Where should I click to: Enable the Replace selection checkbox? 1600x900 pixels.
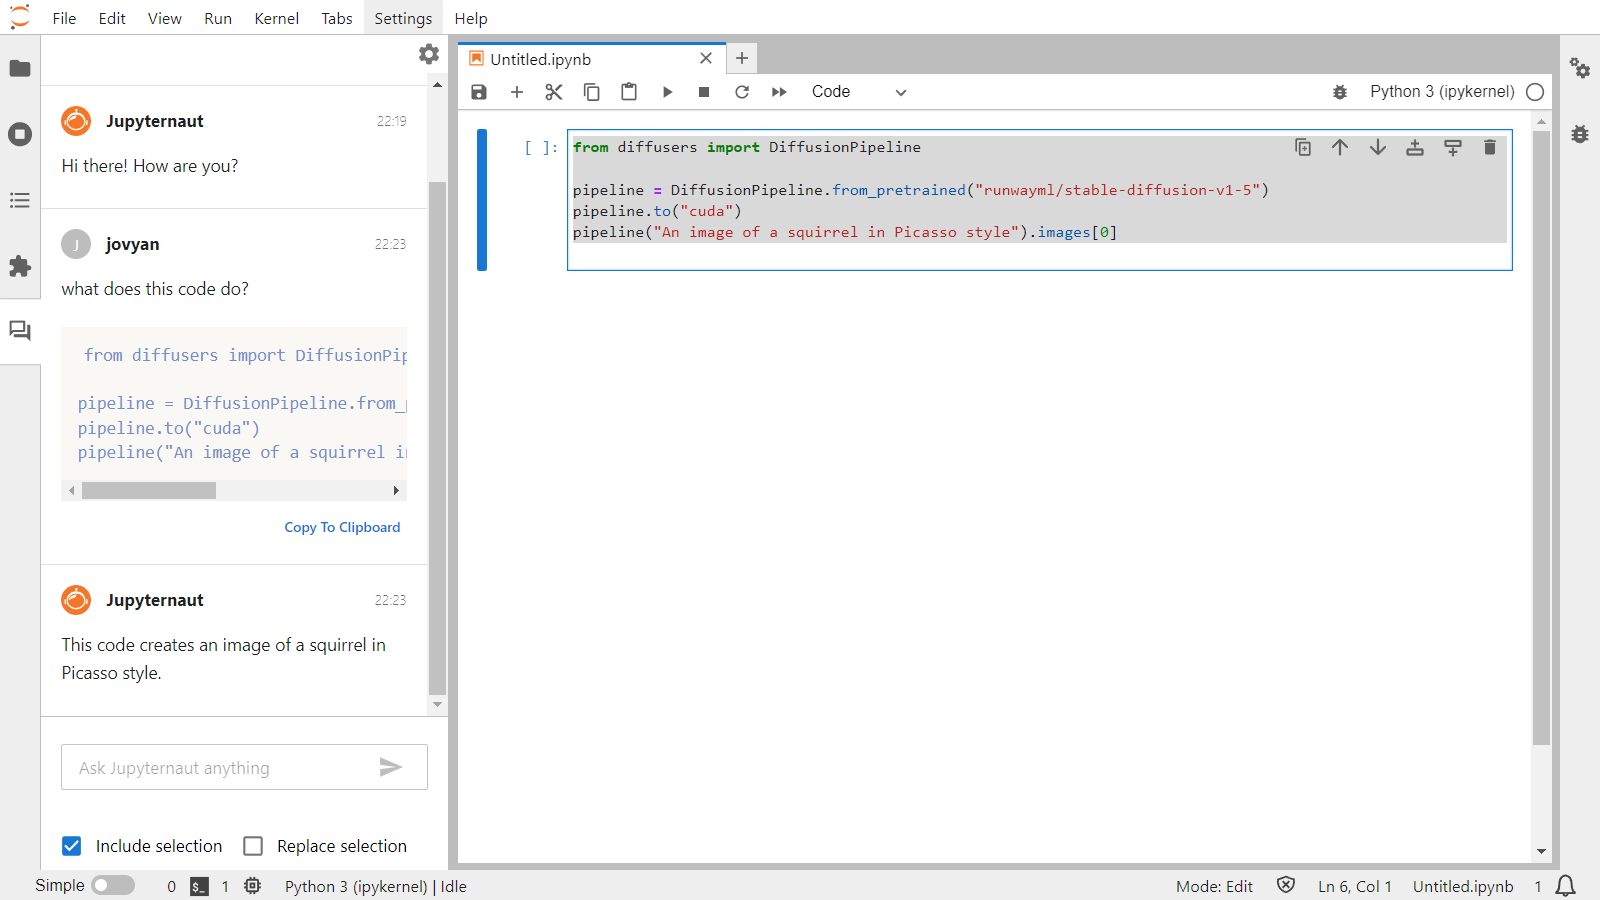[253, 846]
